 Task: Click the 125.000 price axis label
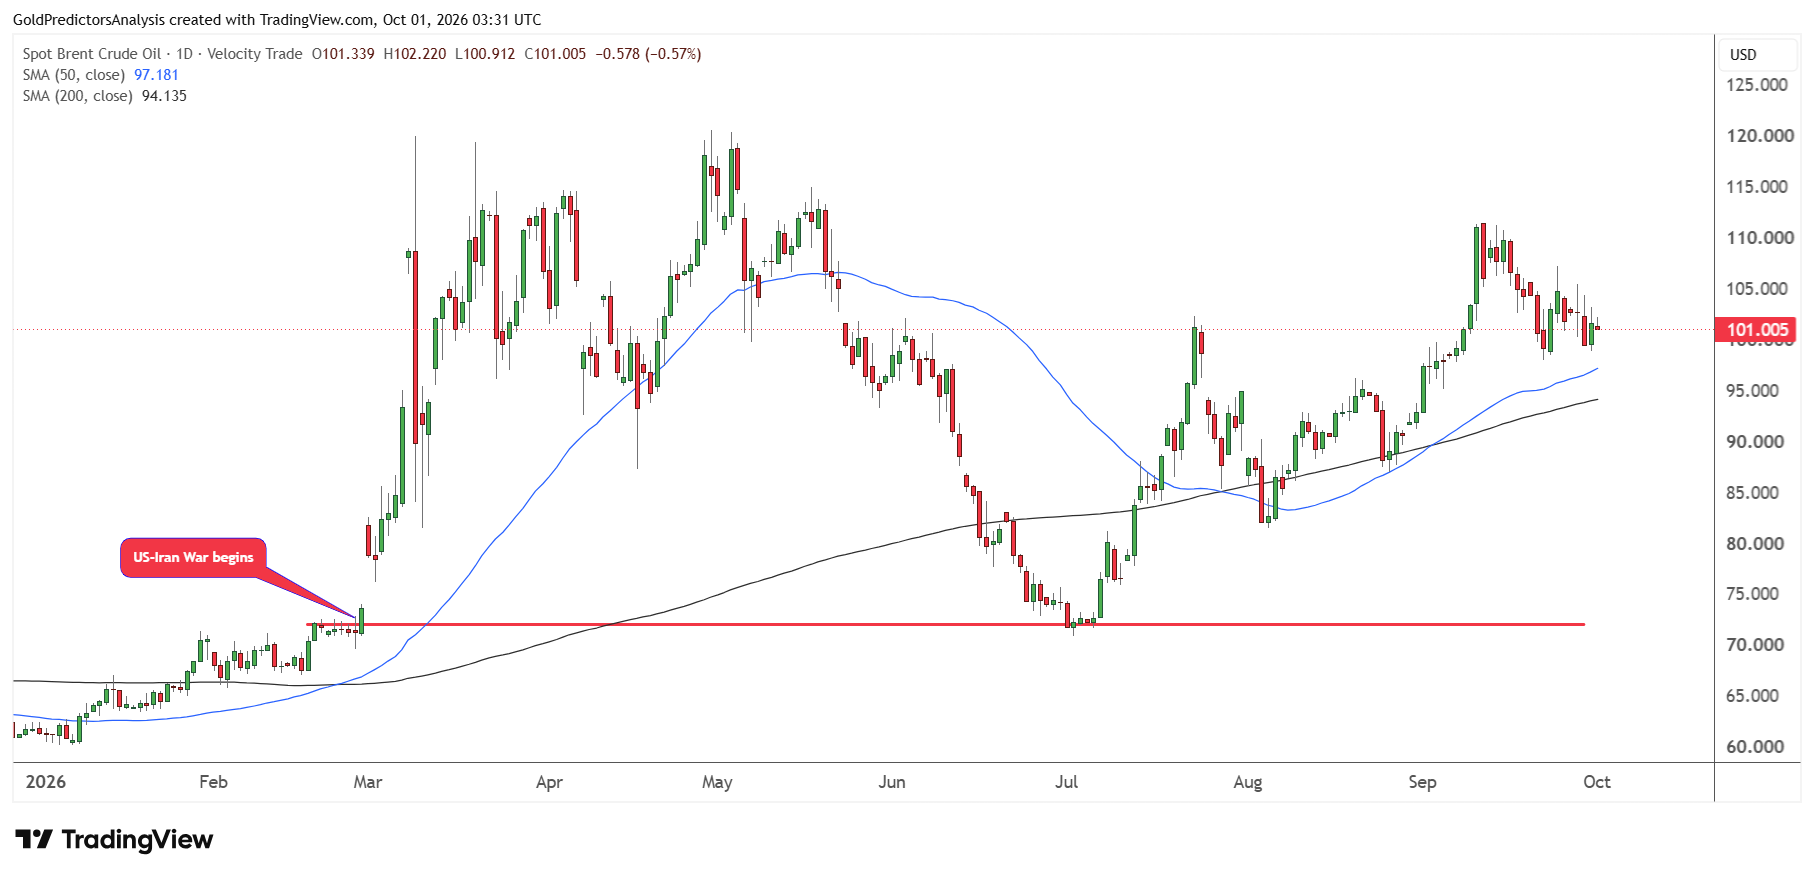pyautogui.click(x=1757, y=85)
